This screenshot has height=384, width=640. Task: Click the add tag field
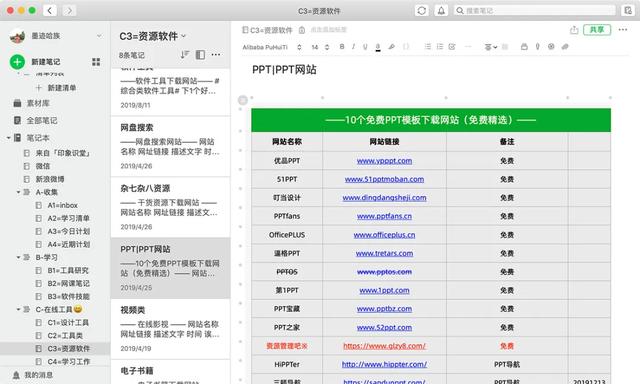pyautogui.click(x=329, y=30)
